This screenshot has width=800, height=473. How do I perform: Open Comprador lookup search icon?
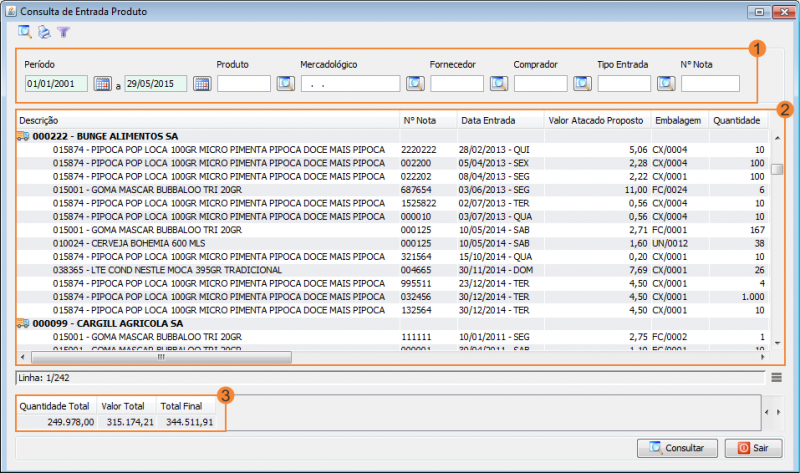[582, 84]
